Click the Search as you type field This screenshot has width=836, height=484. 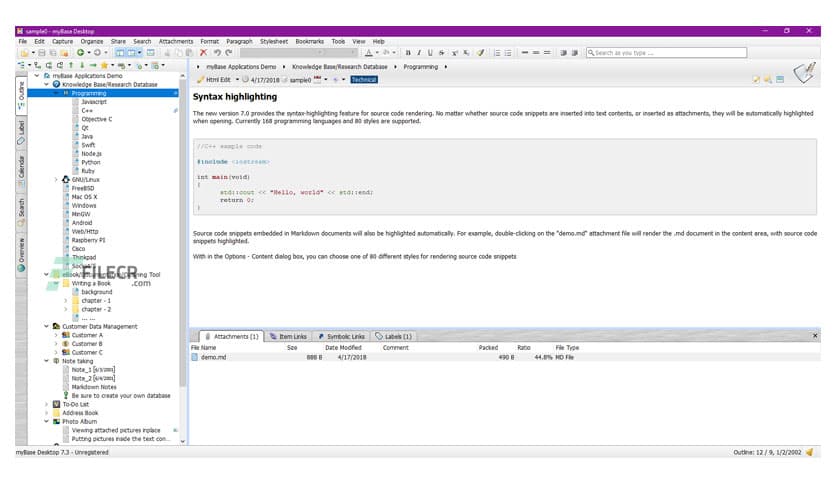[666, 53]
